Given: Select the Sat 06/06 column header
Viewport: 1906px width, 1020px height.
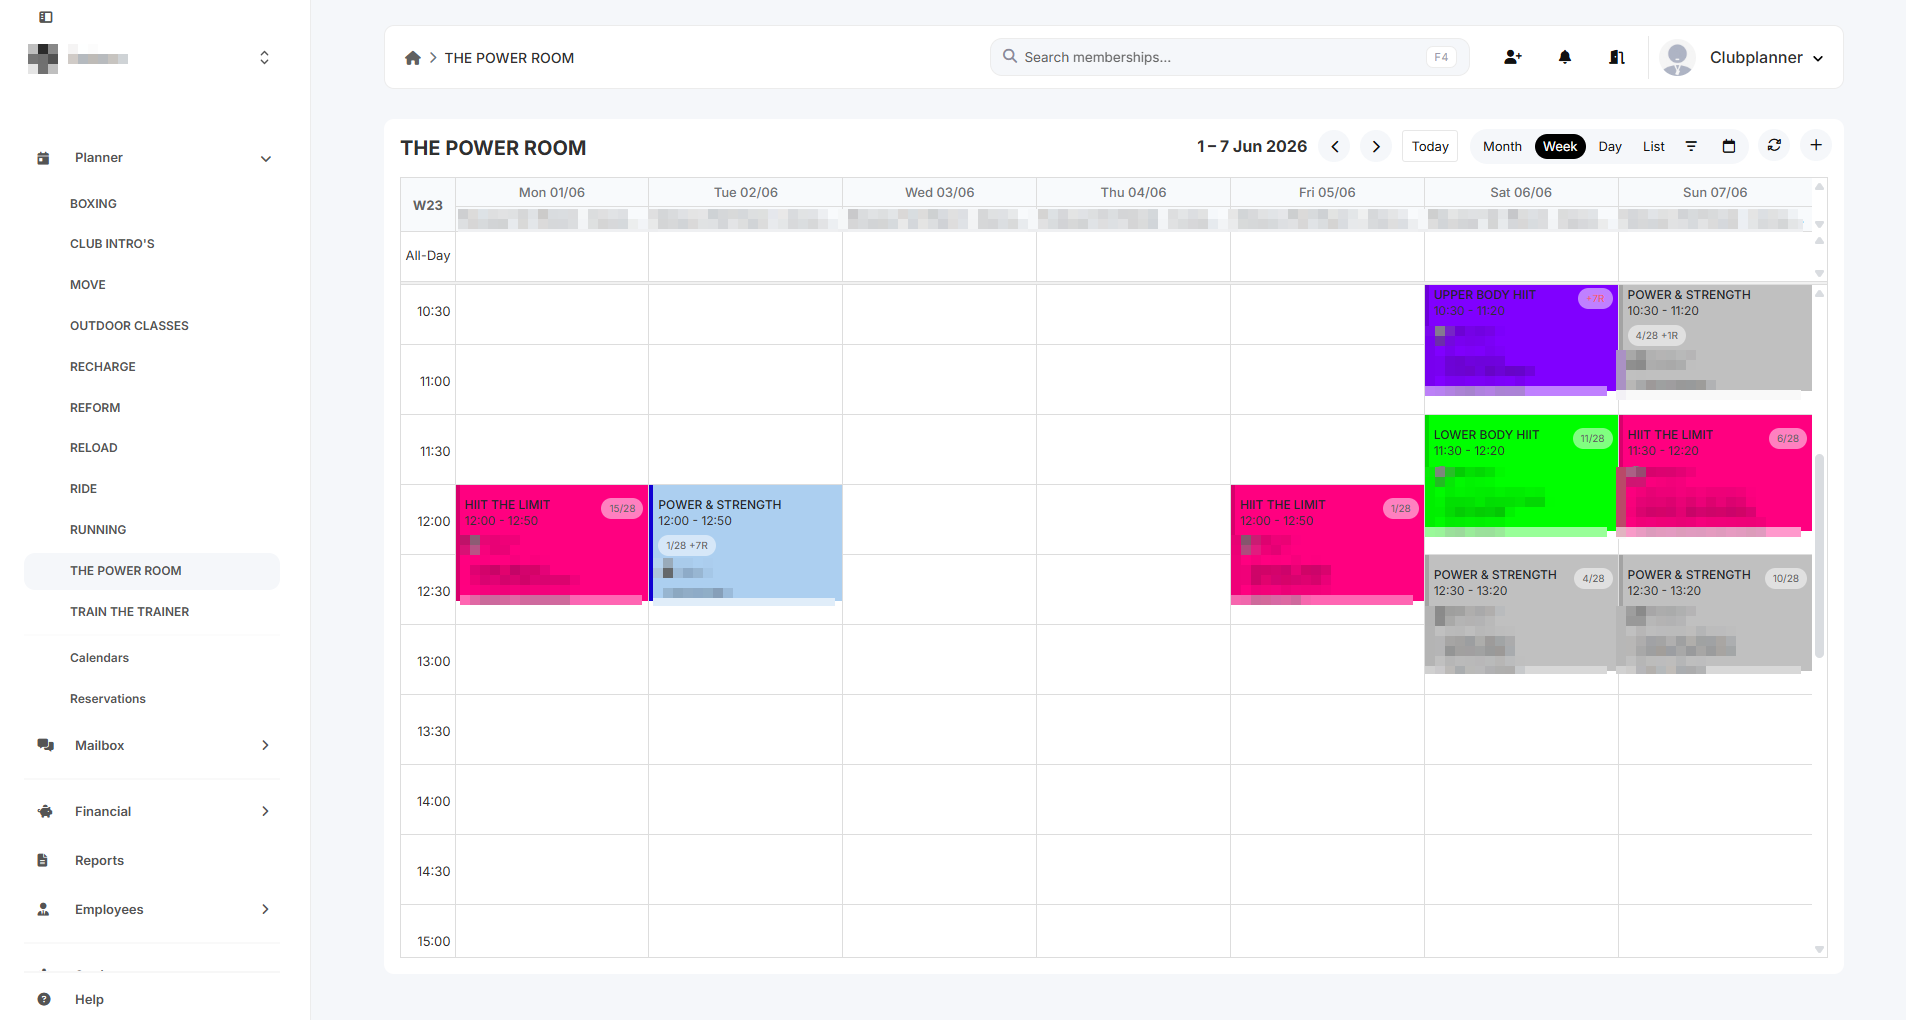Looking at the screenshot, I should point(1521,192).
